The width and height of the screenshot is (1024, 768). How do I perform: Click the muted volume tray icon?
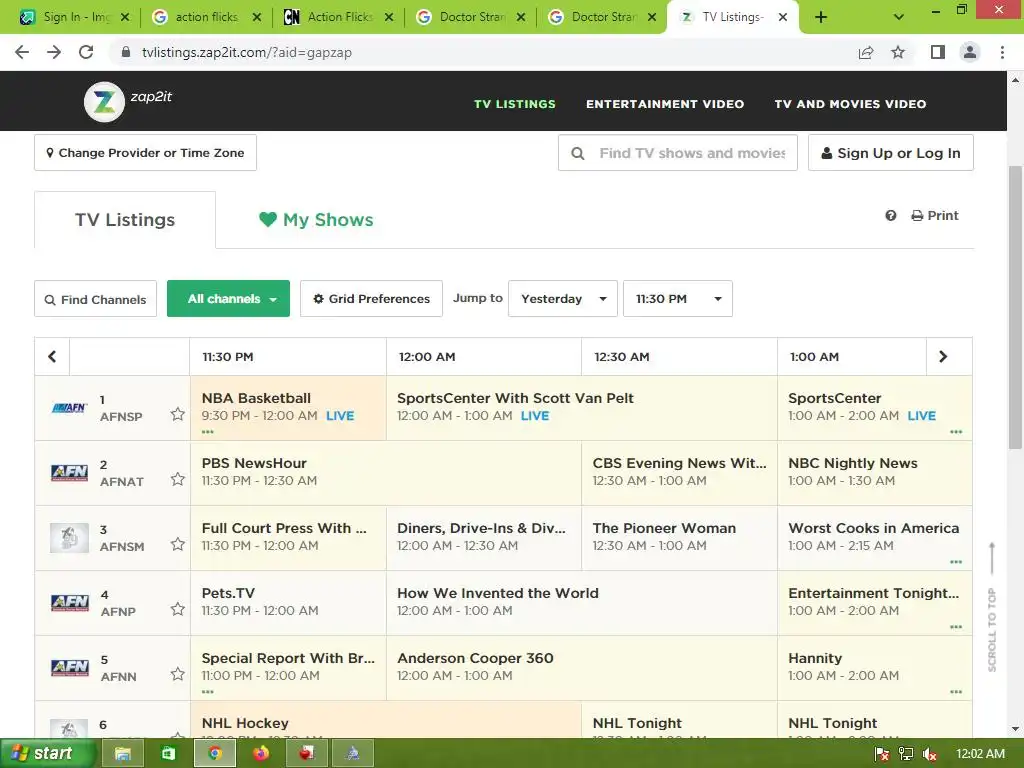tap(930, 754)
